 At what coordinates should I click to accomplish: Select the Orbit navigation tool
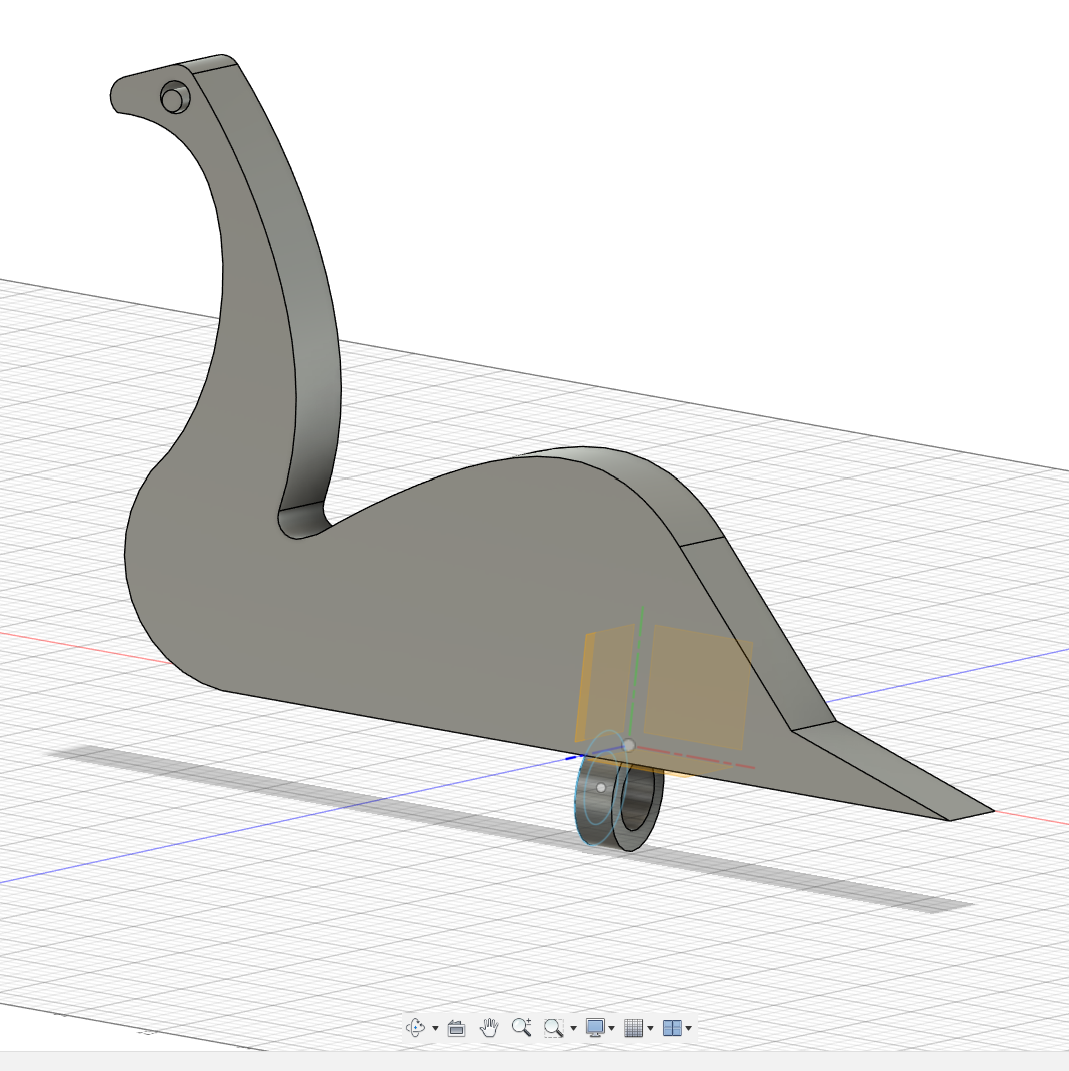click(415, 1027)
